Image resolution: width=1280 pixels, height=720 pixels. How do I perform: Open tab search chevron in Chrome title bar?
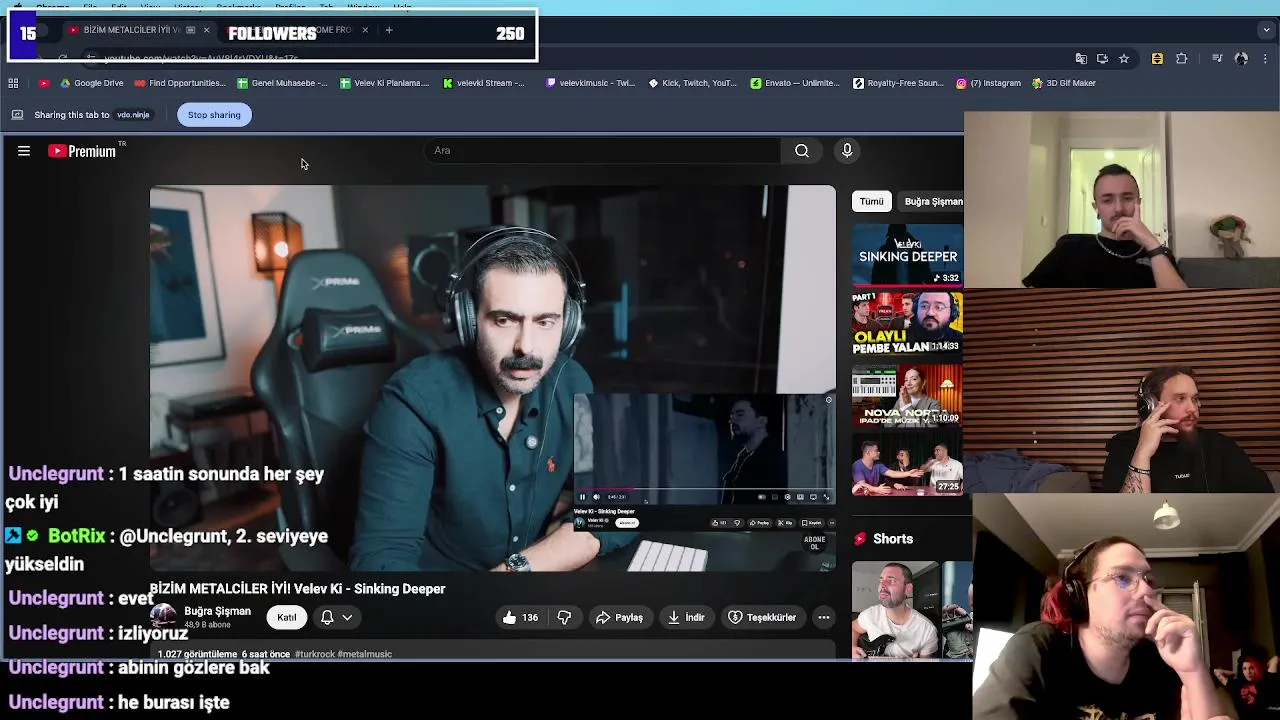tap(1266, 30)
